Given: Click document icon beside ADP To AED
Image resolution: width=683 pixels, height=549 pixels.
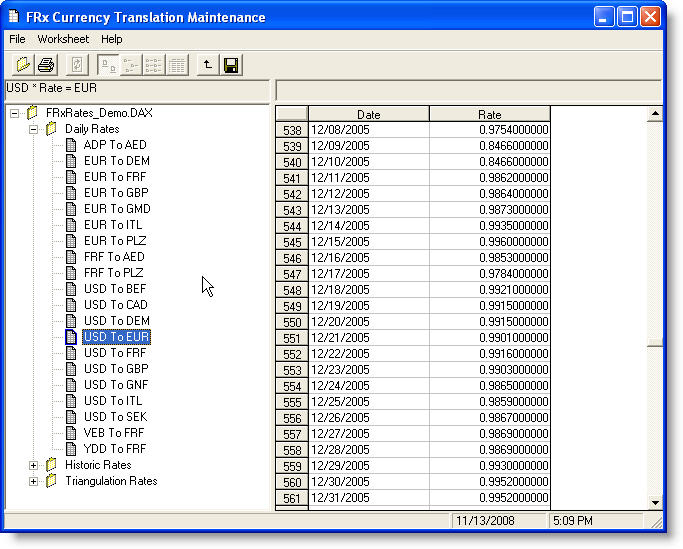Looking at the screenshot, I should point(71,145).
